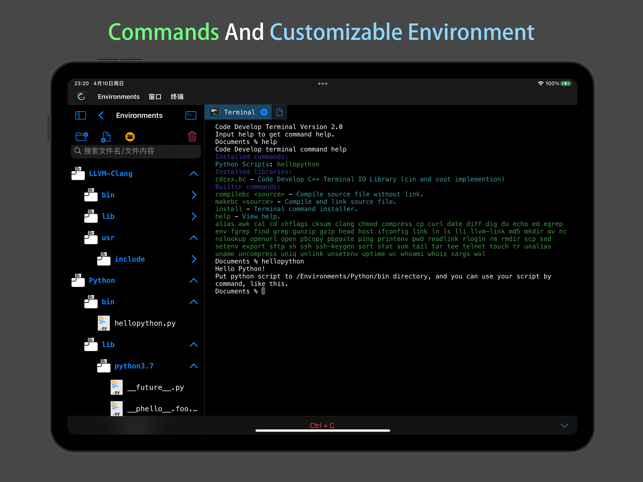Go back with the left chevron

coord(101,116)
